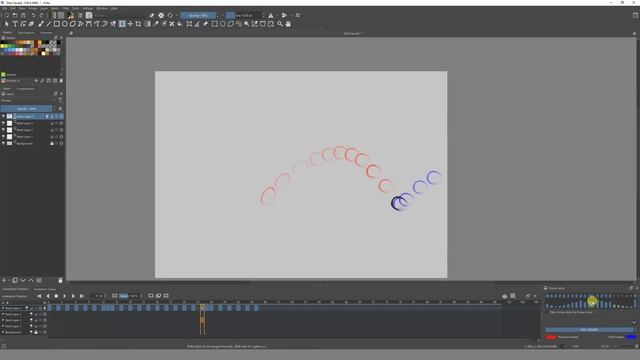This screenshot has height=360, width=640.
Task: Select the Pan tool
Action: pyautogui.click(x=288, y=24)
